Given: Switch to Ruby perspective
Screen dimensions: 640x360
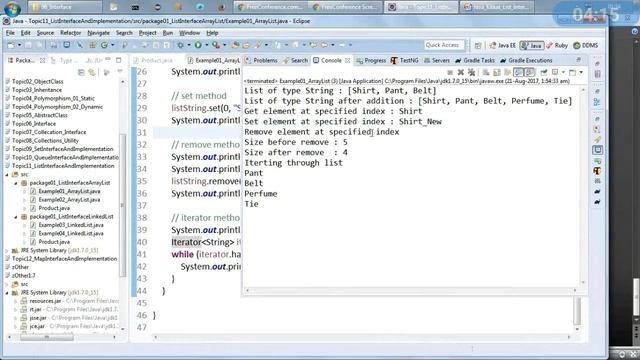Looking at the screenshot, I should (557, 45).
